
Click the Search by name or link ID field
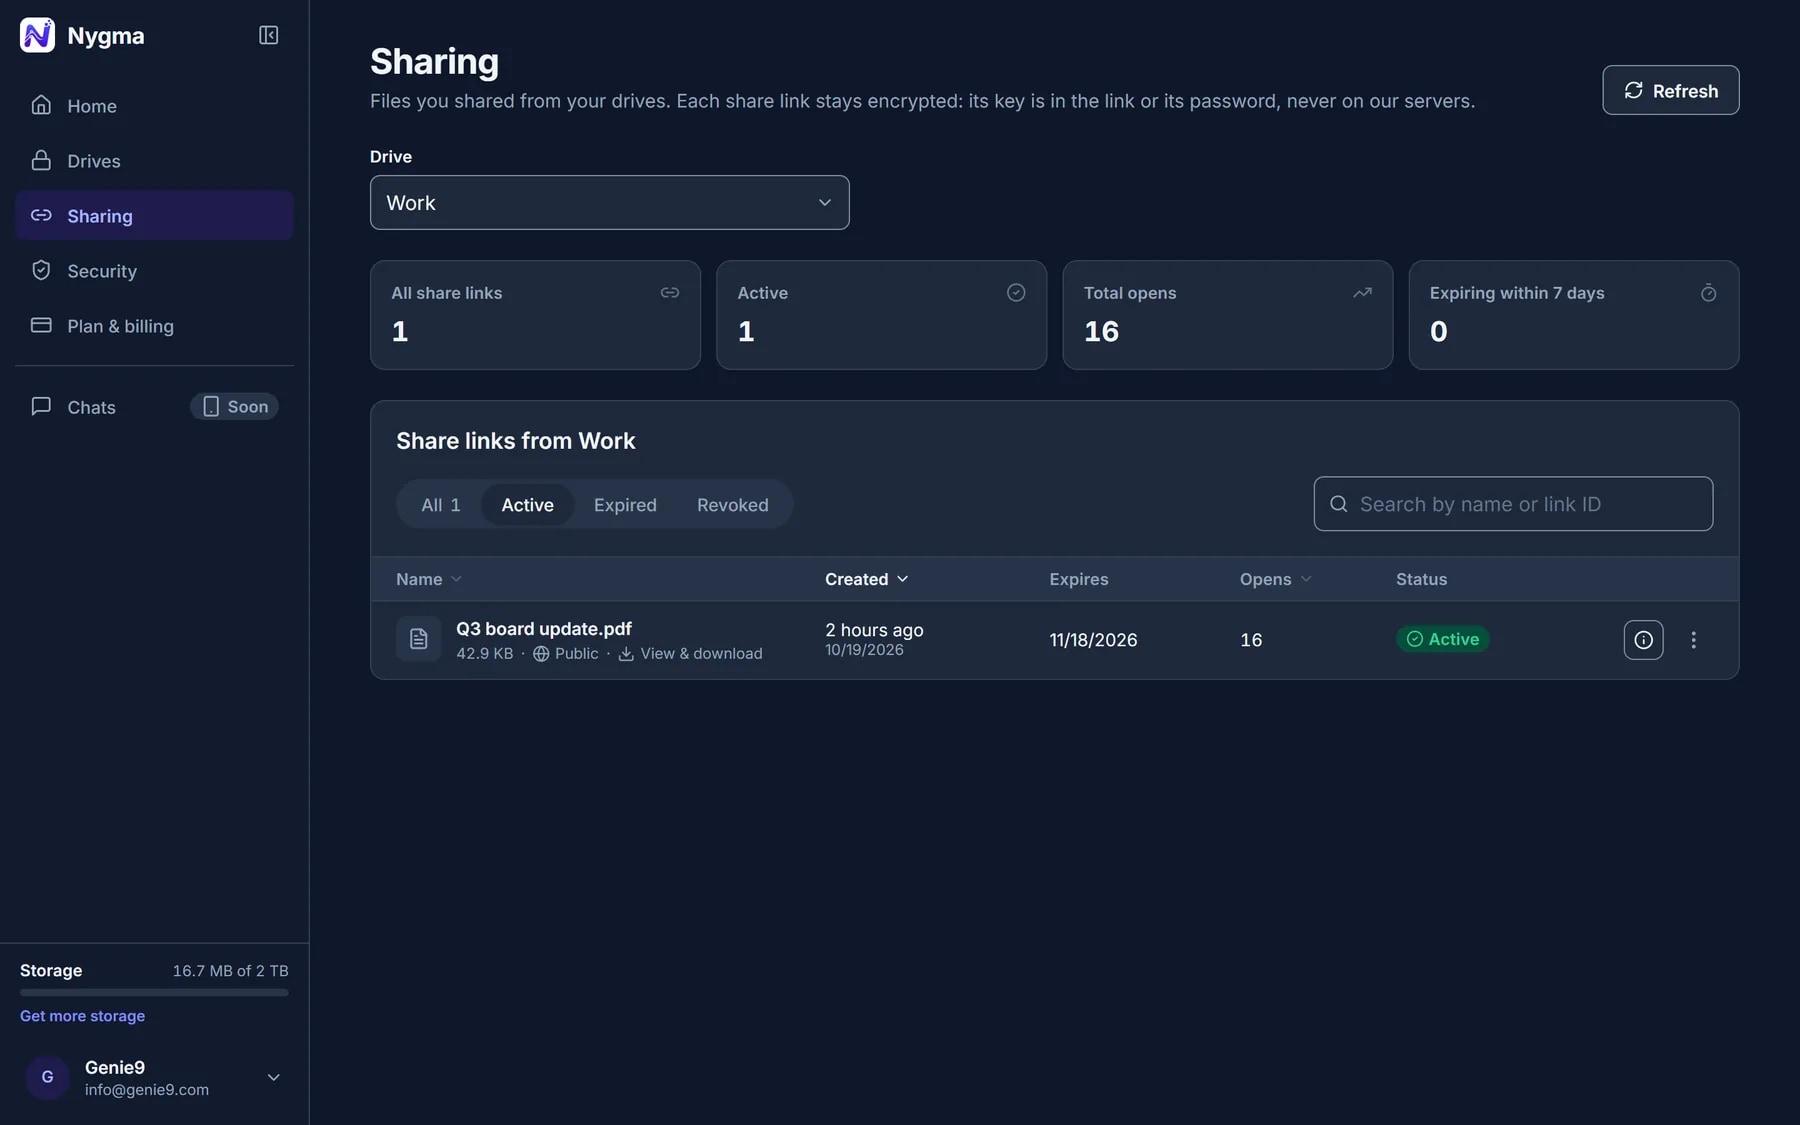(1513, 504)
